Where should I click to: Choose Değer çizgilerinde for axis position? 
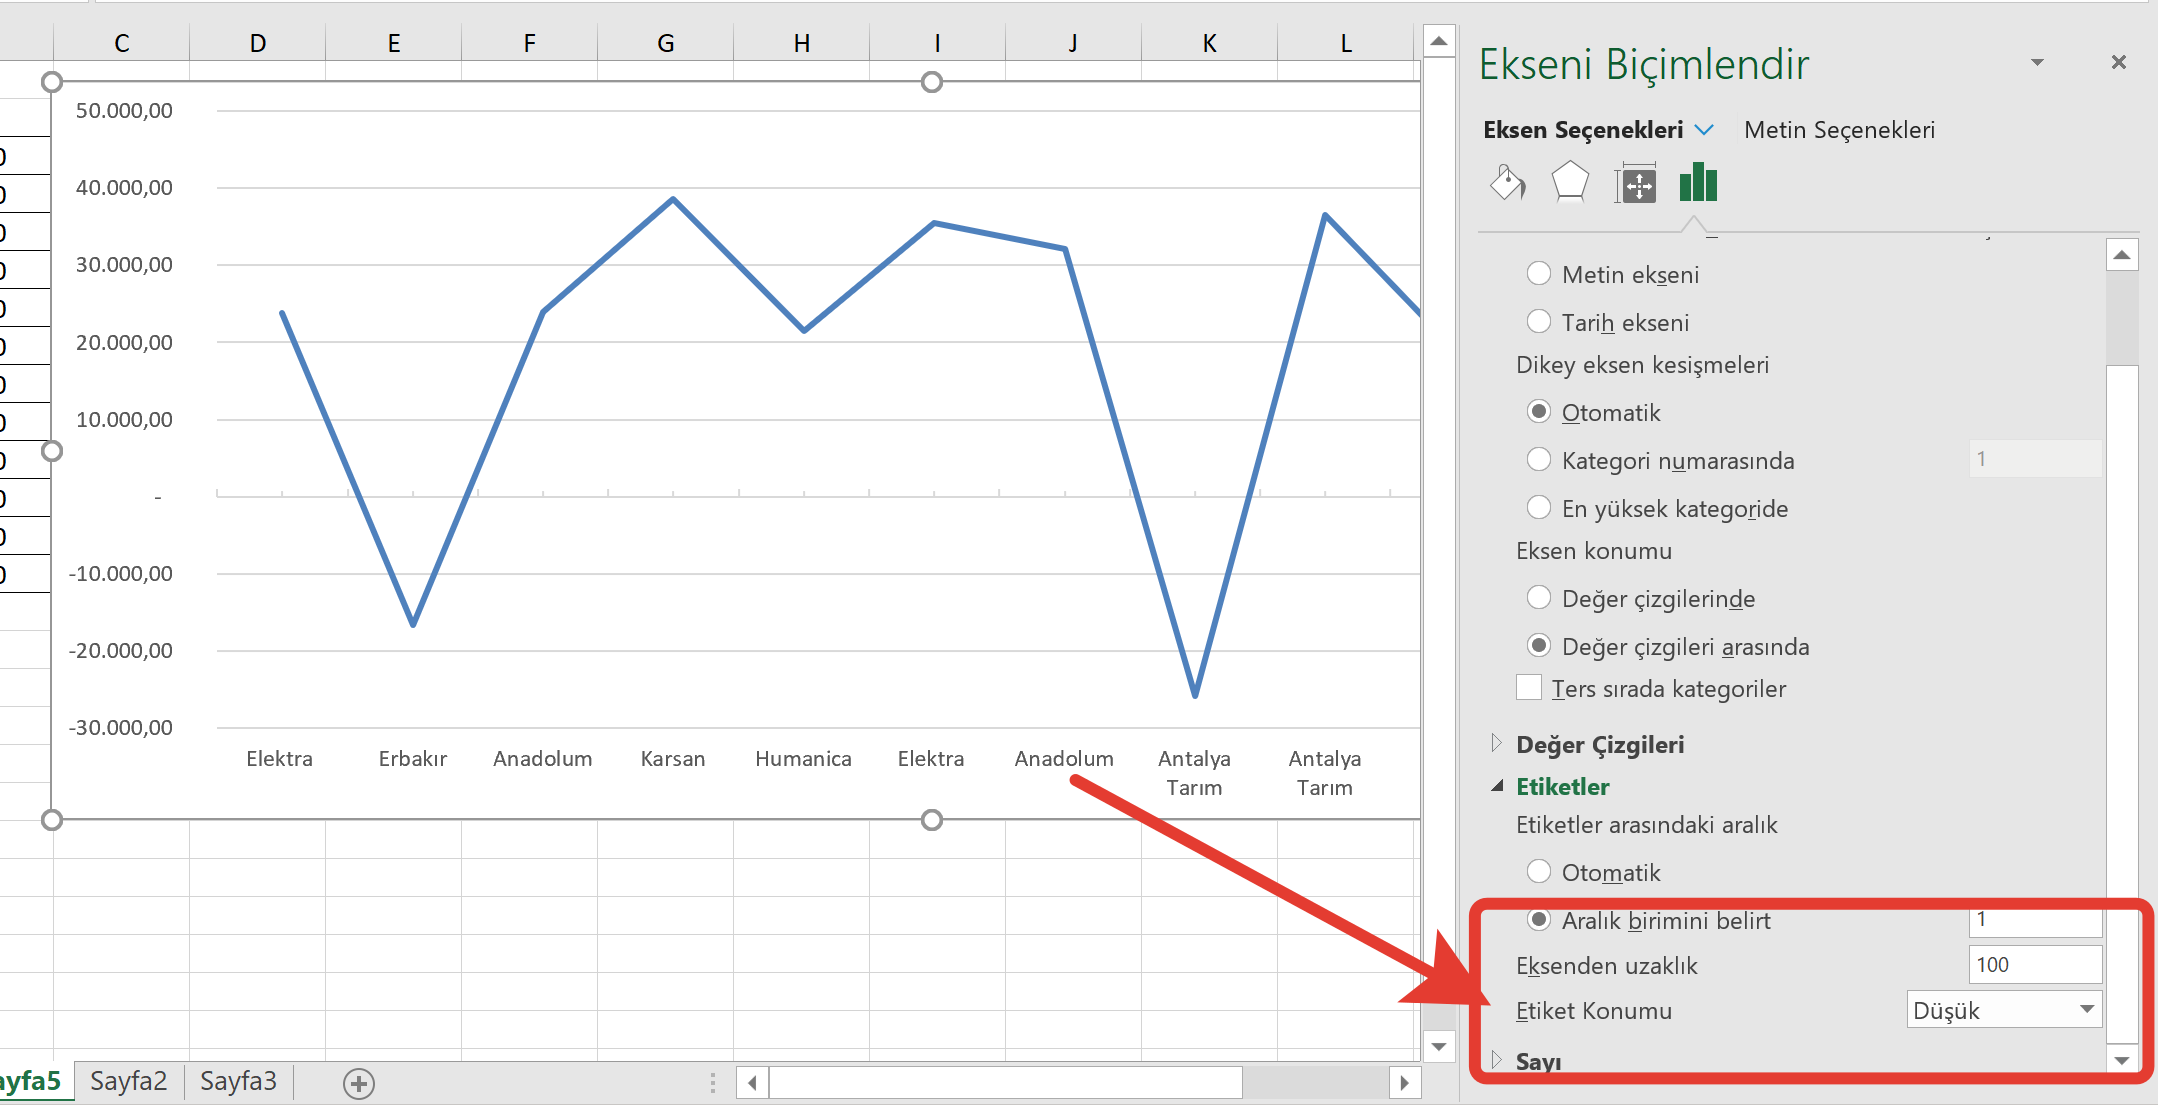coord(1538,597)
